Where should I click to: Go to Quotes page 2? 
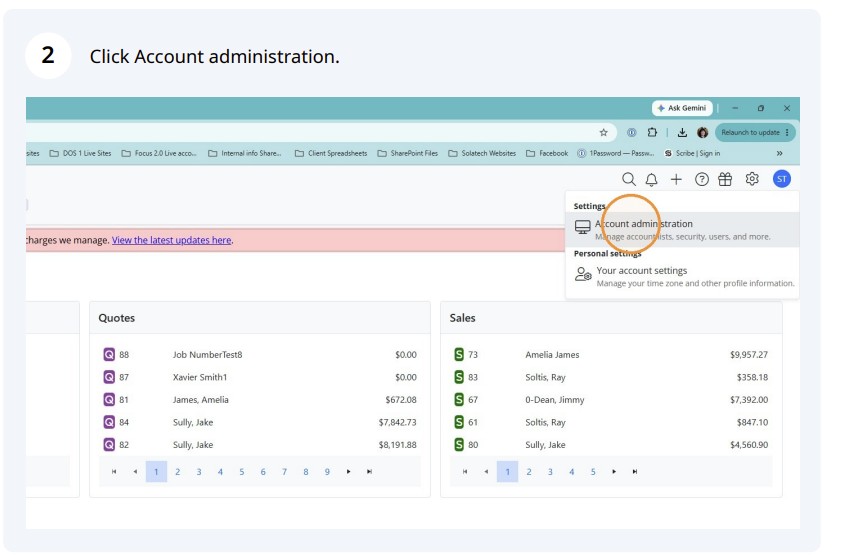pos(177,472)
